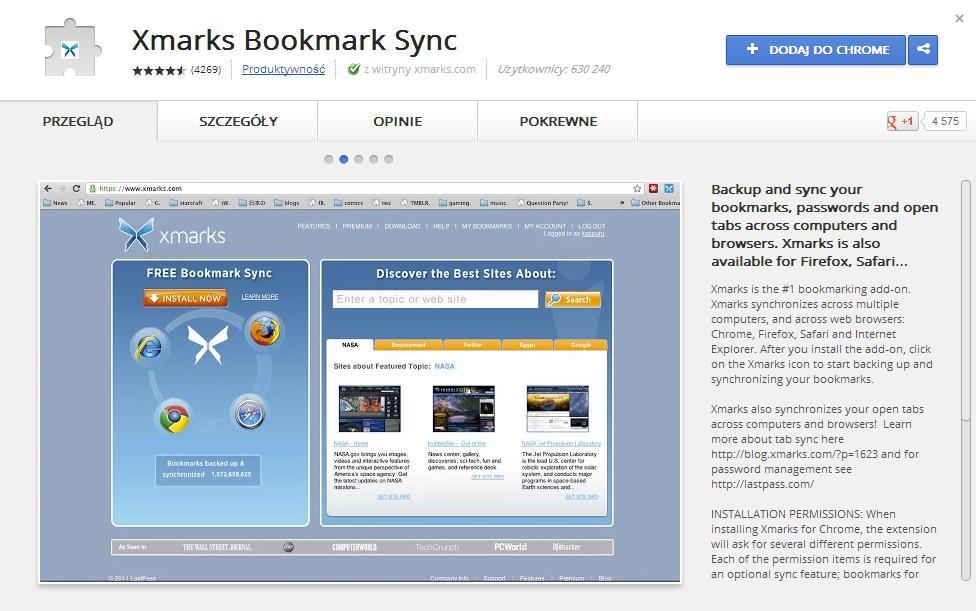Click the back arrow in the screenshot's browser
This screenshot has width=976, height=611.
48,189
